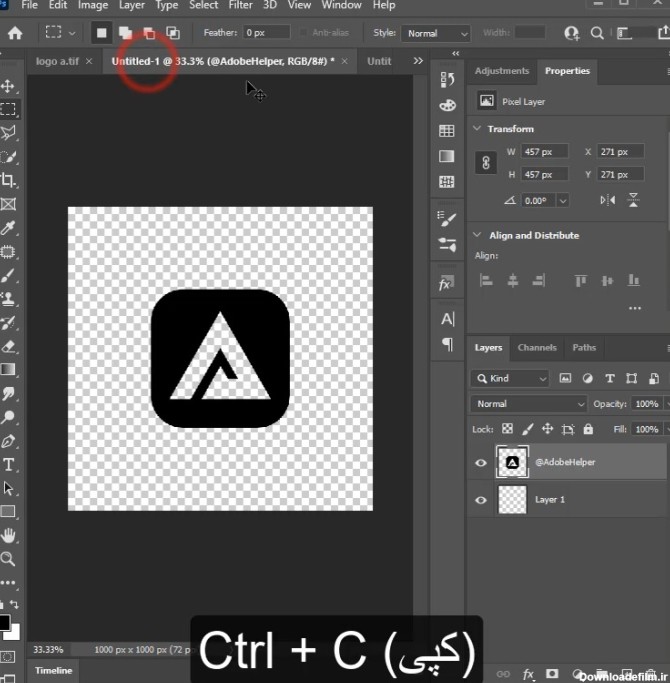Screen dimensions: 670x683
Task: Open the Swatches panel grid icon
Action: 447,131
